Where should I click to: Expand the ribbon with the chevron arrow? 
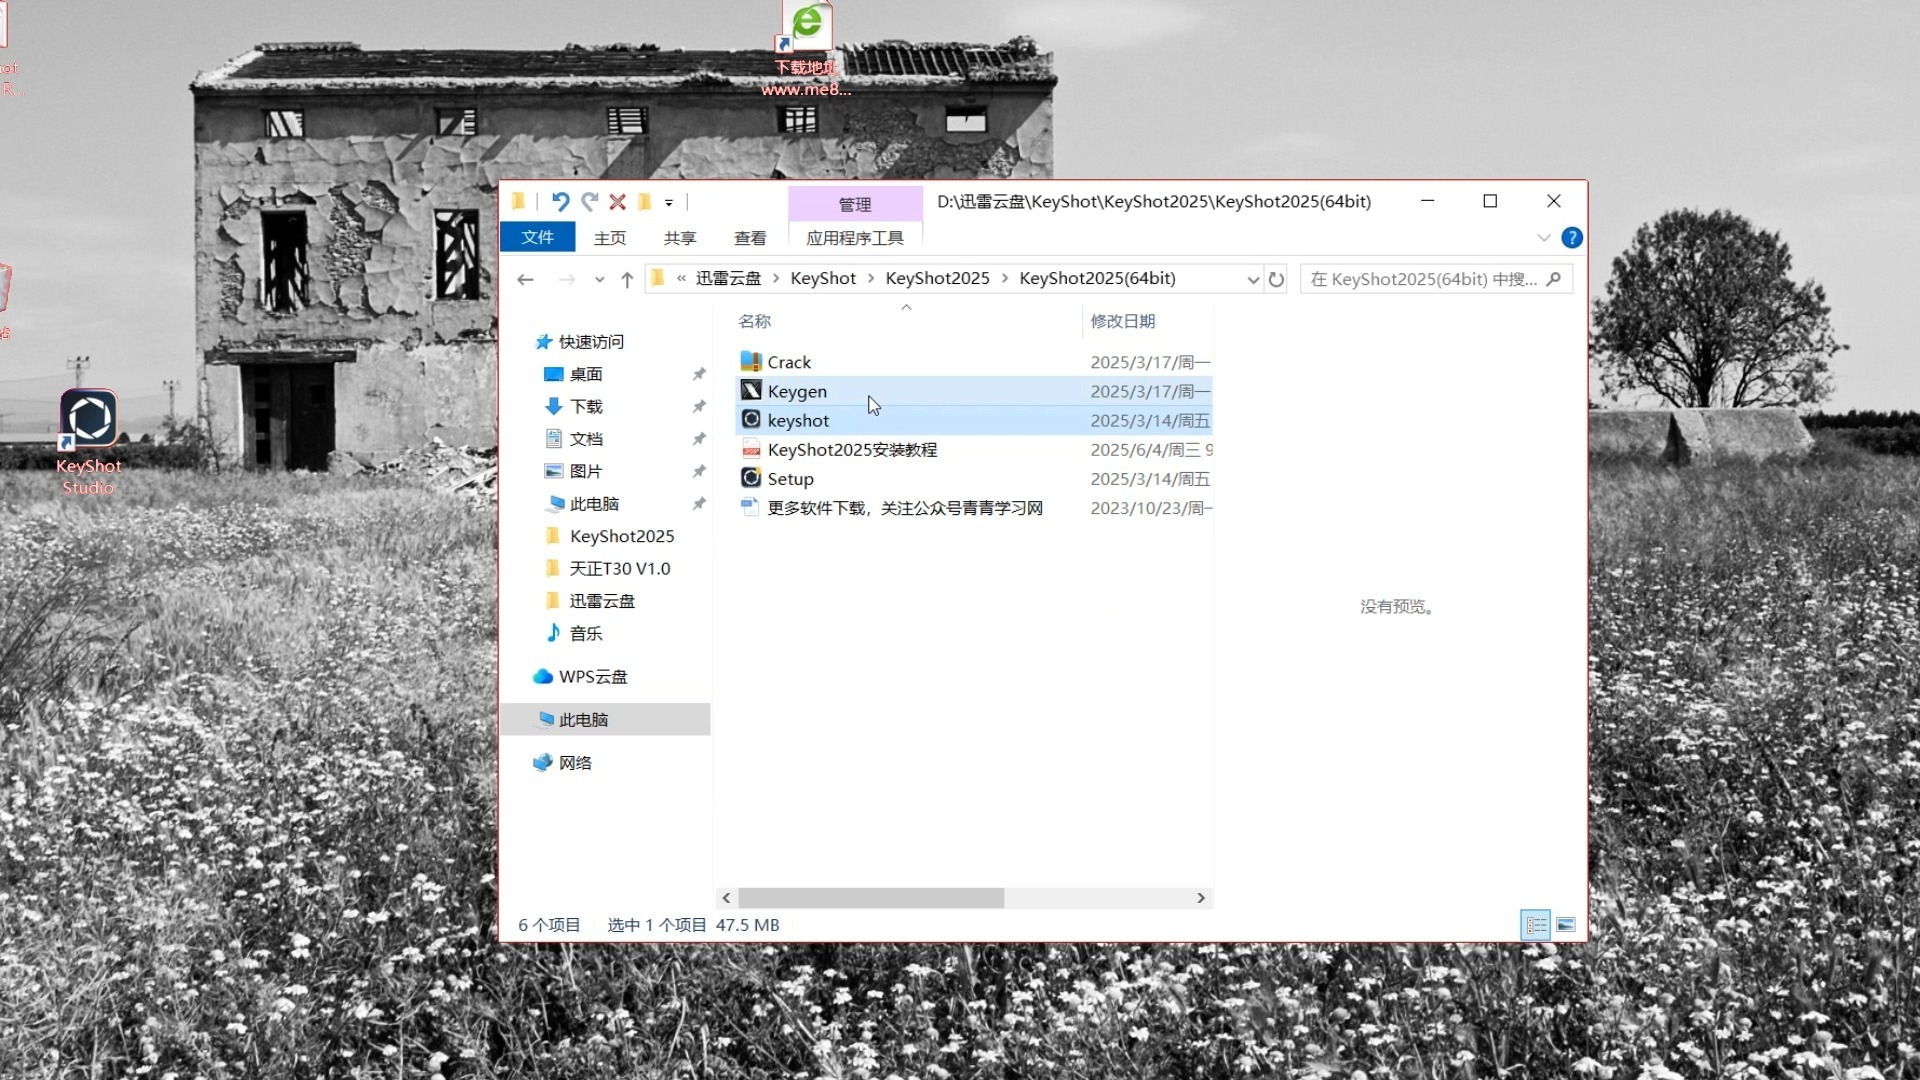click(x=1544, y=238)
